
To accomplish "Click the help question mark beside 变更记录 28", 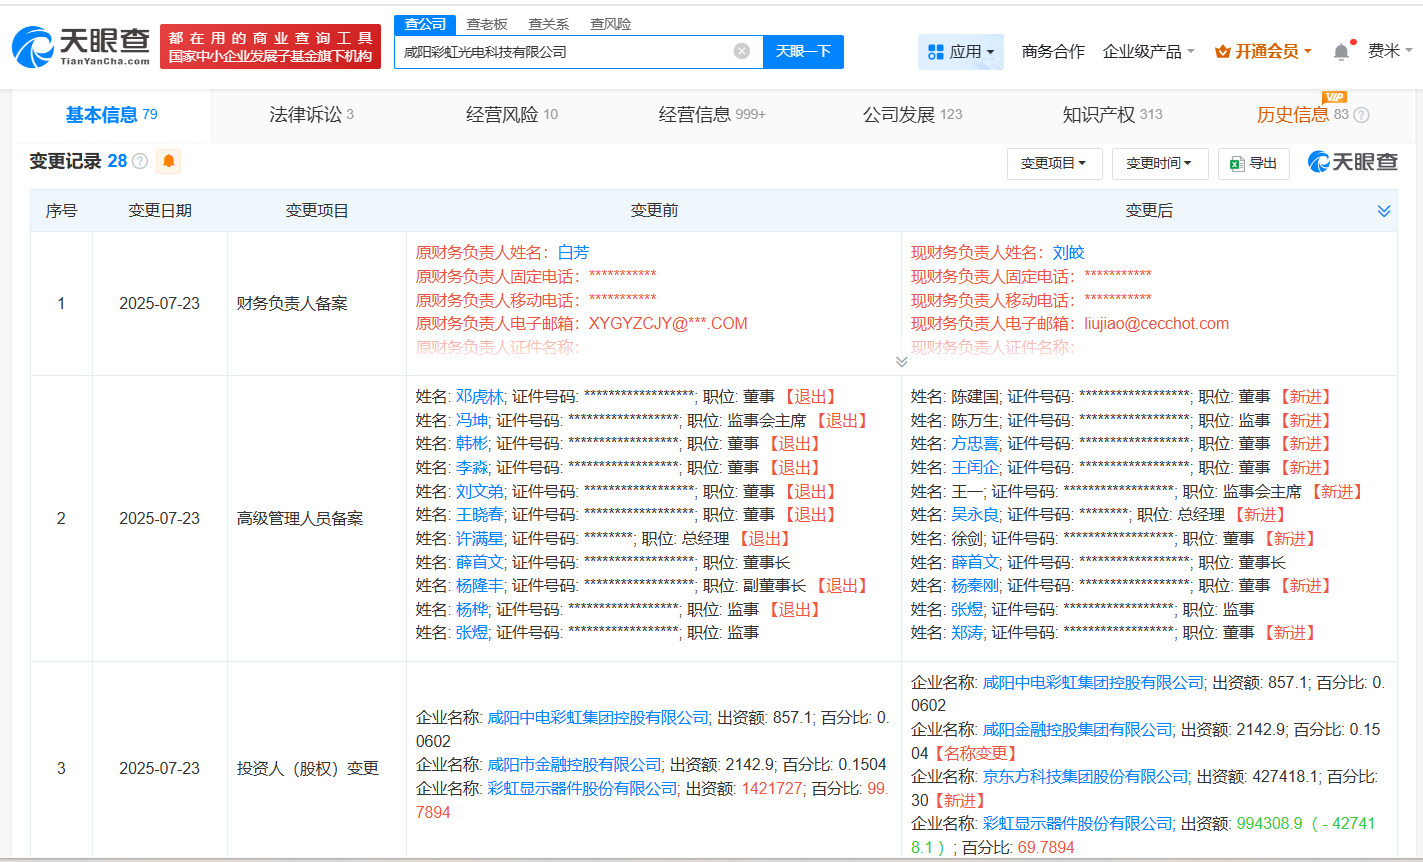I will click(x=138, y=161).
